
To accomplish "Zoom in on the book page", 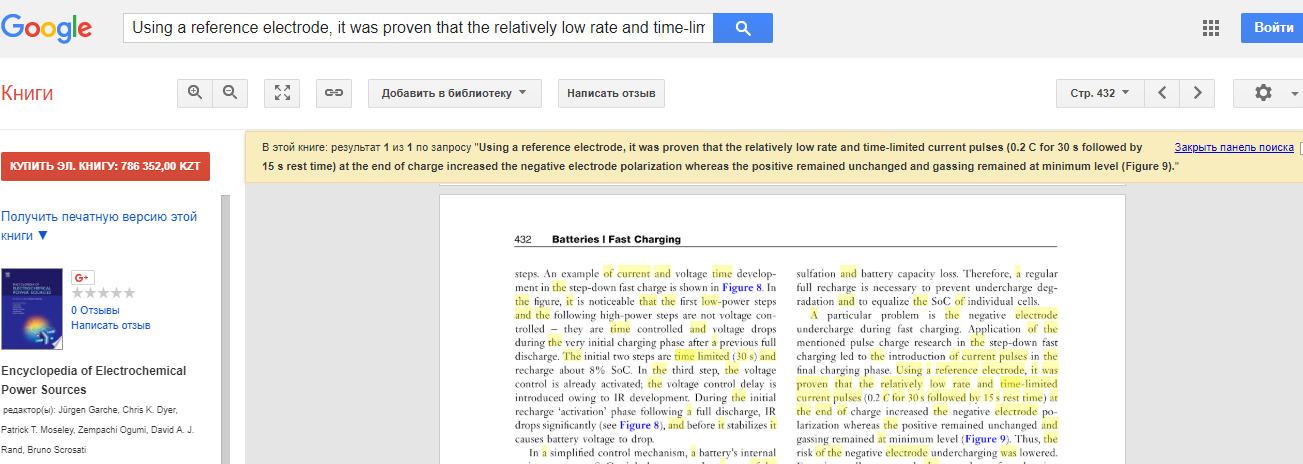I will pyautogui.click(x=195, y=93).
